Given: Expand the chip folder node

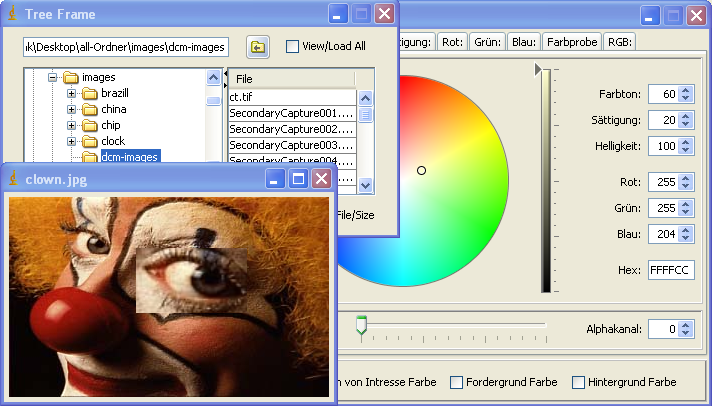Looking at the screenshot, I should click(x=71, y=125).
